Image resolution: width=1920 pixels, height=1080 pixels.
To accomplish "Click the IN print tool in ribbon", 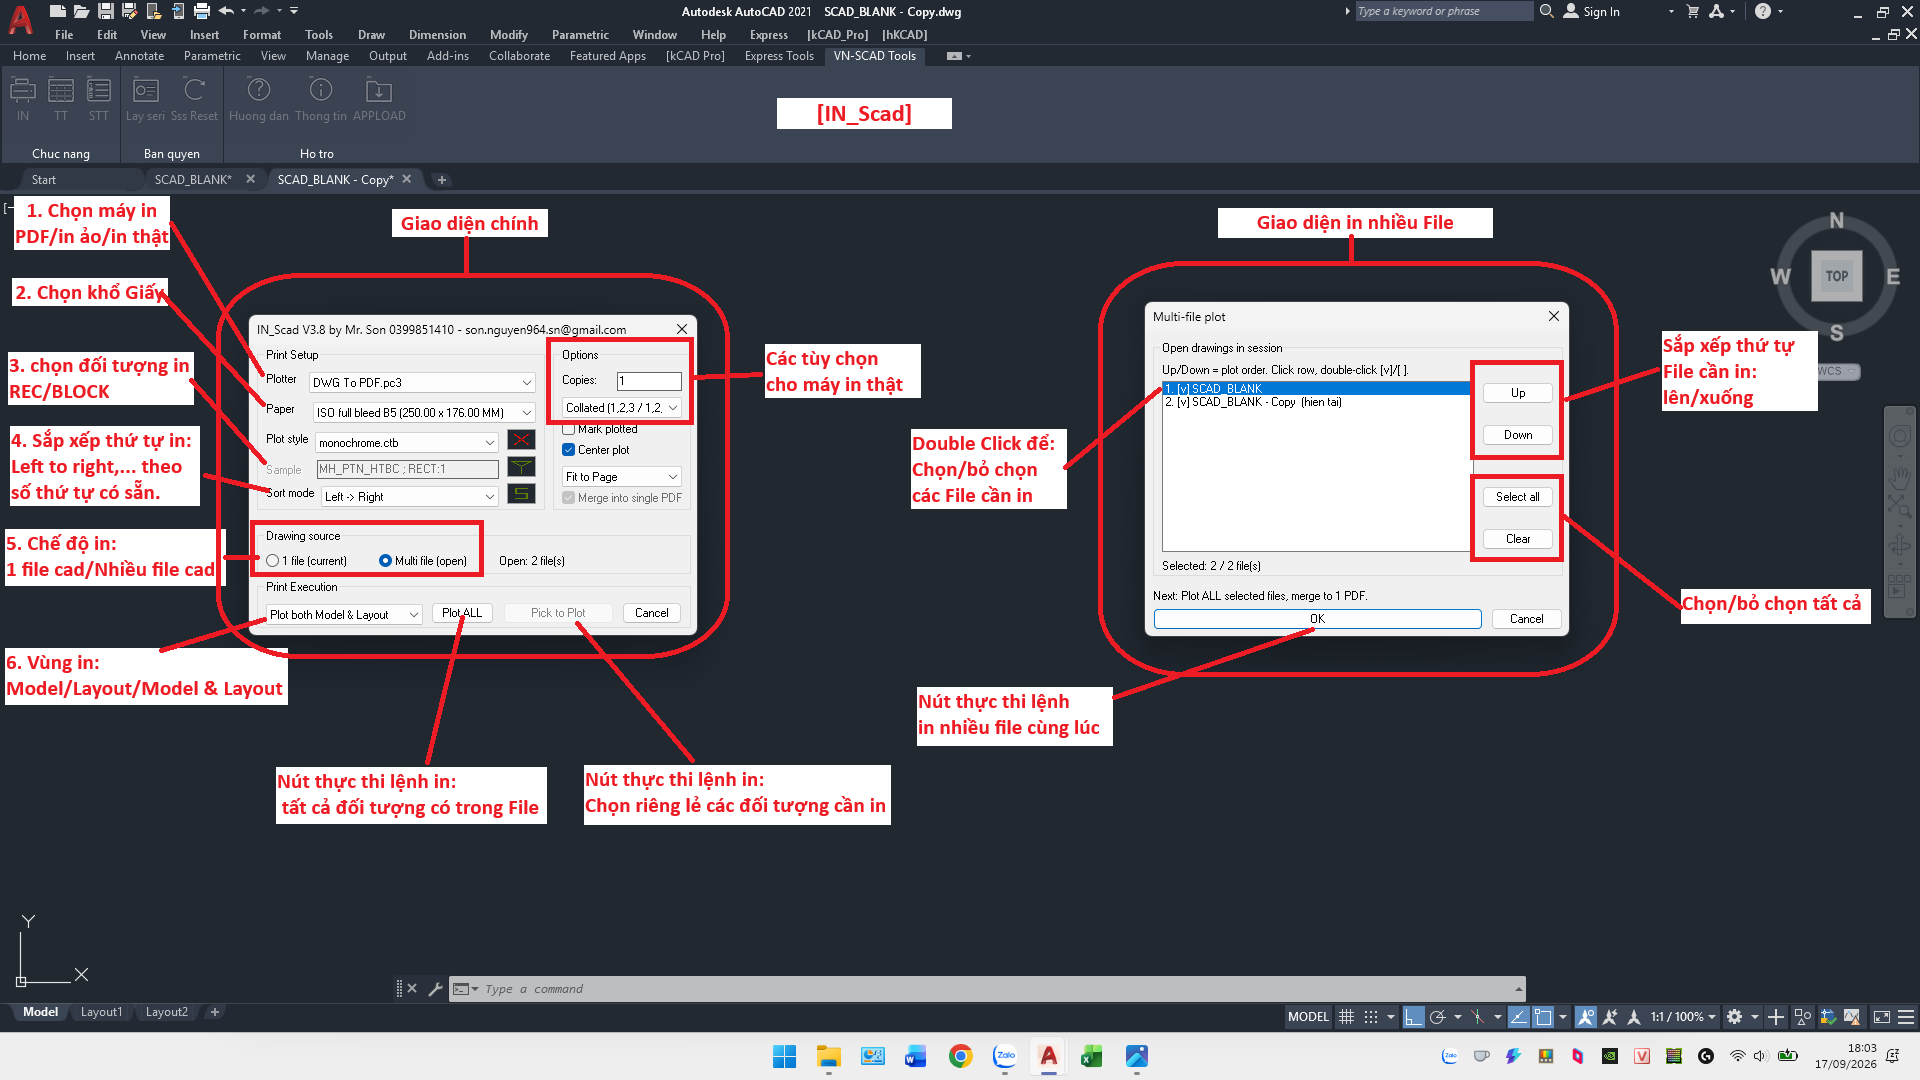I will tap(22, 99).
